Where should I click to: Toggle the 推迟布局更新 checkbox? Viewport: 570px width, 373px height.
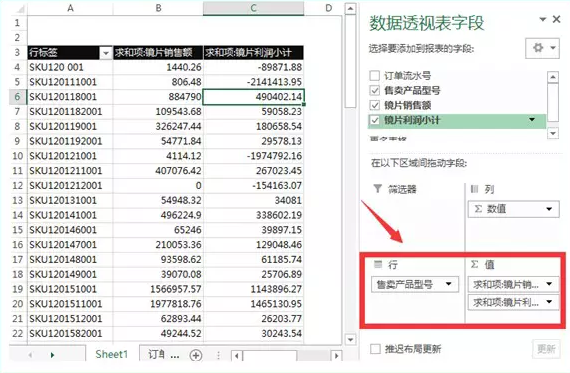click(375, 349)
